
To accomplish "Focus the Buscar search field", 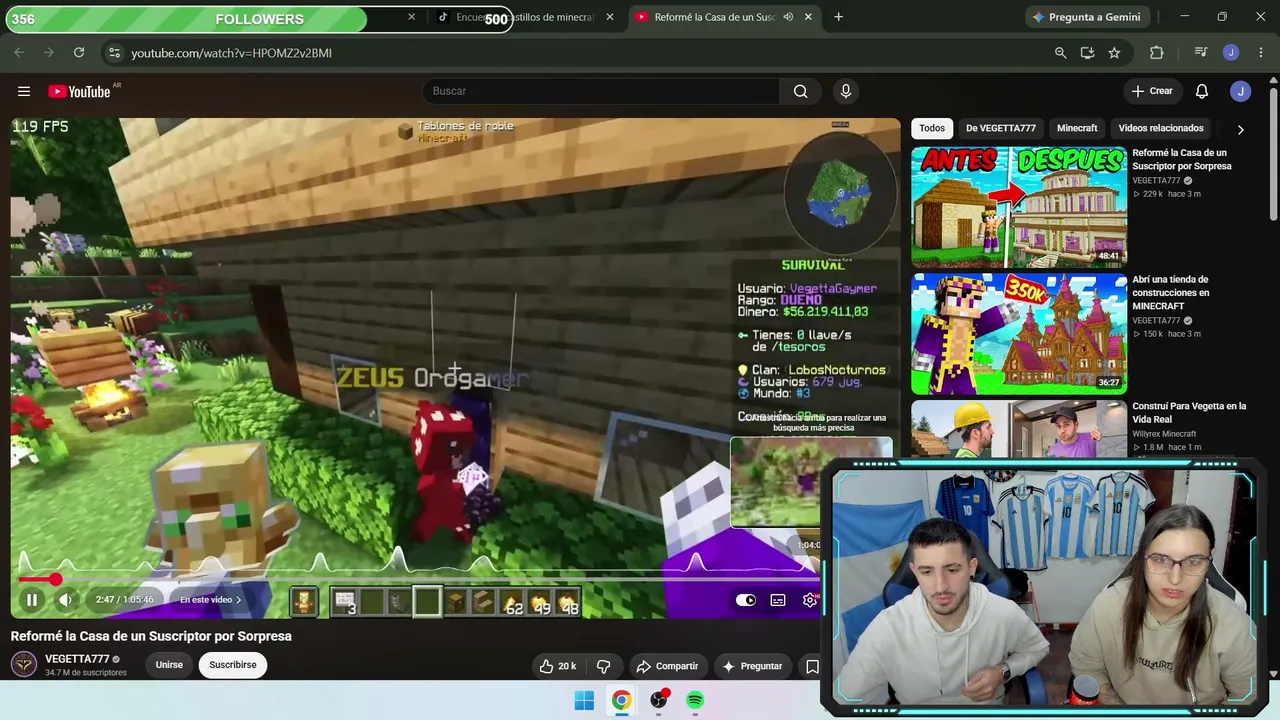I will (x=600, y=91).
